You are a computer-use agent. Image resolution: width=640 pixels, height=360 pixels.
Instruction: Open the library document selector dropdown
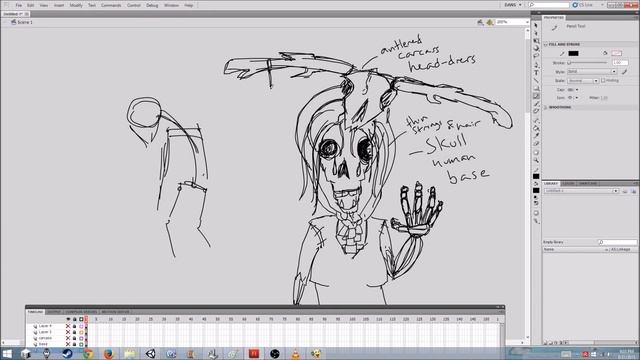point(581,191)
